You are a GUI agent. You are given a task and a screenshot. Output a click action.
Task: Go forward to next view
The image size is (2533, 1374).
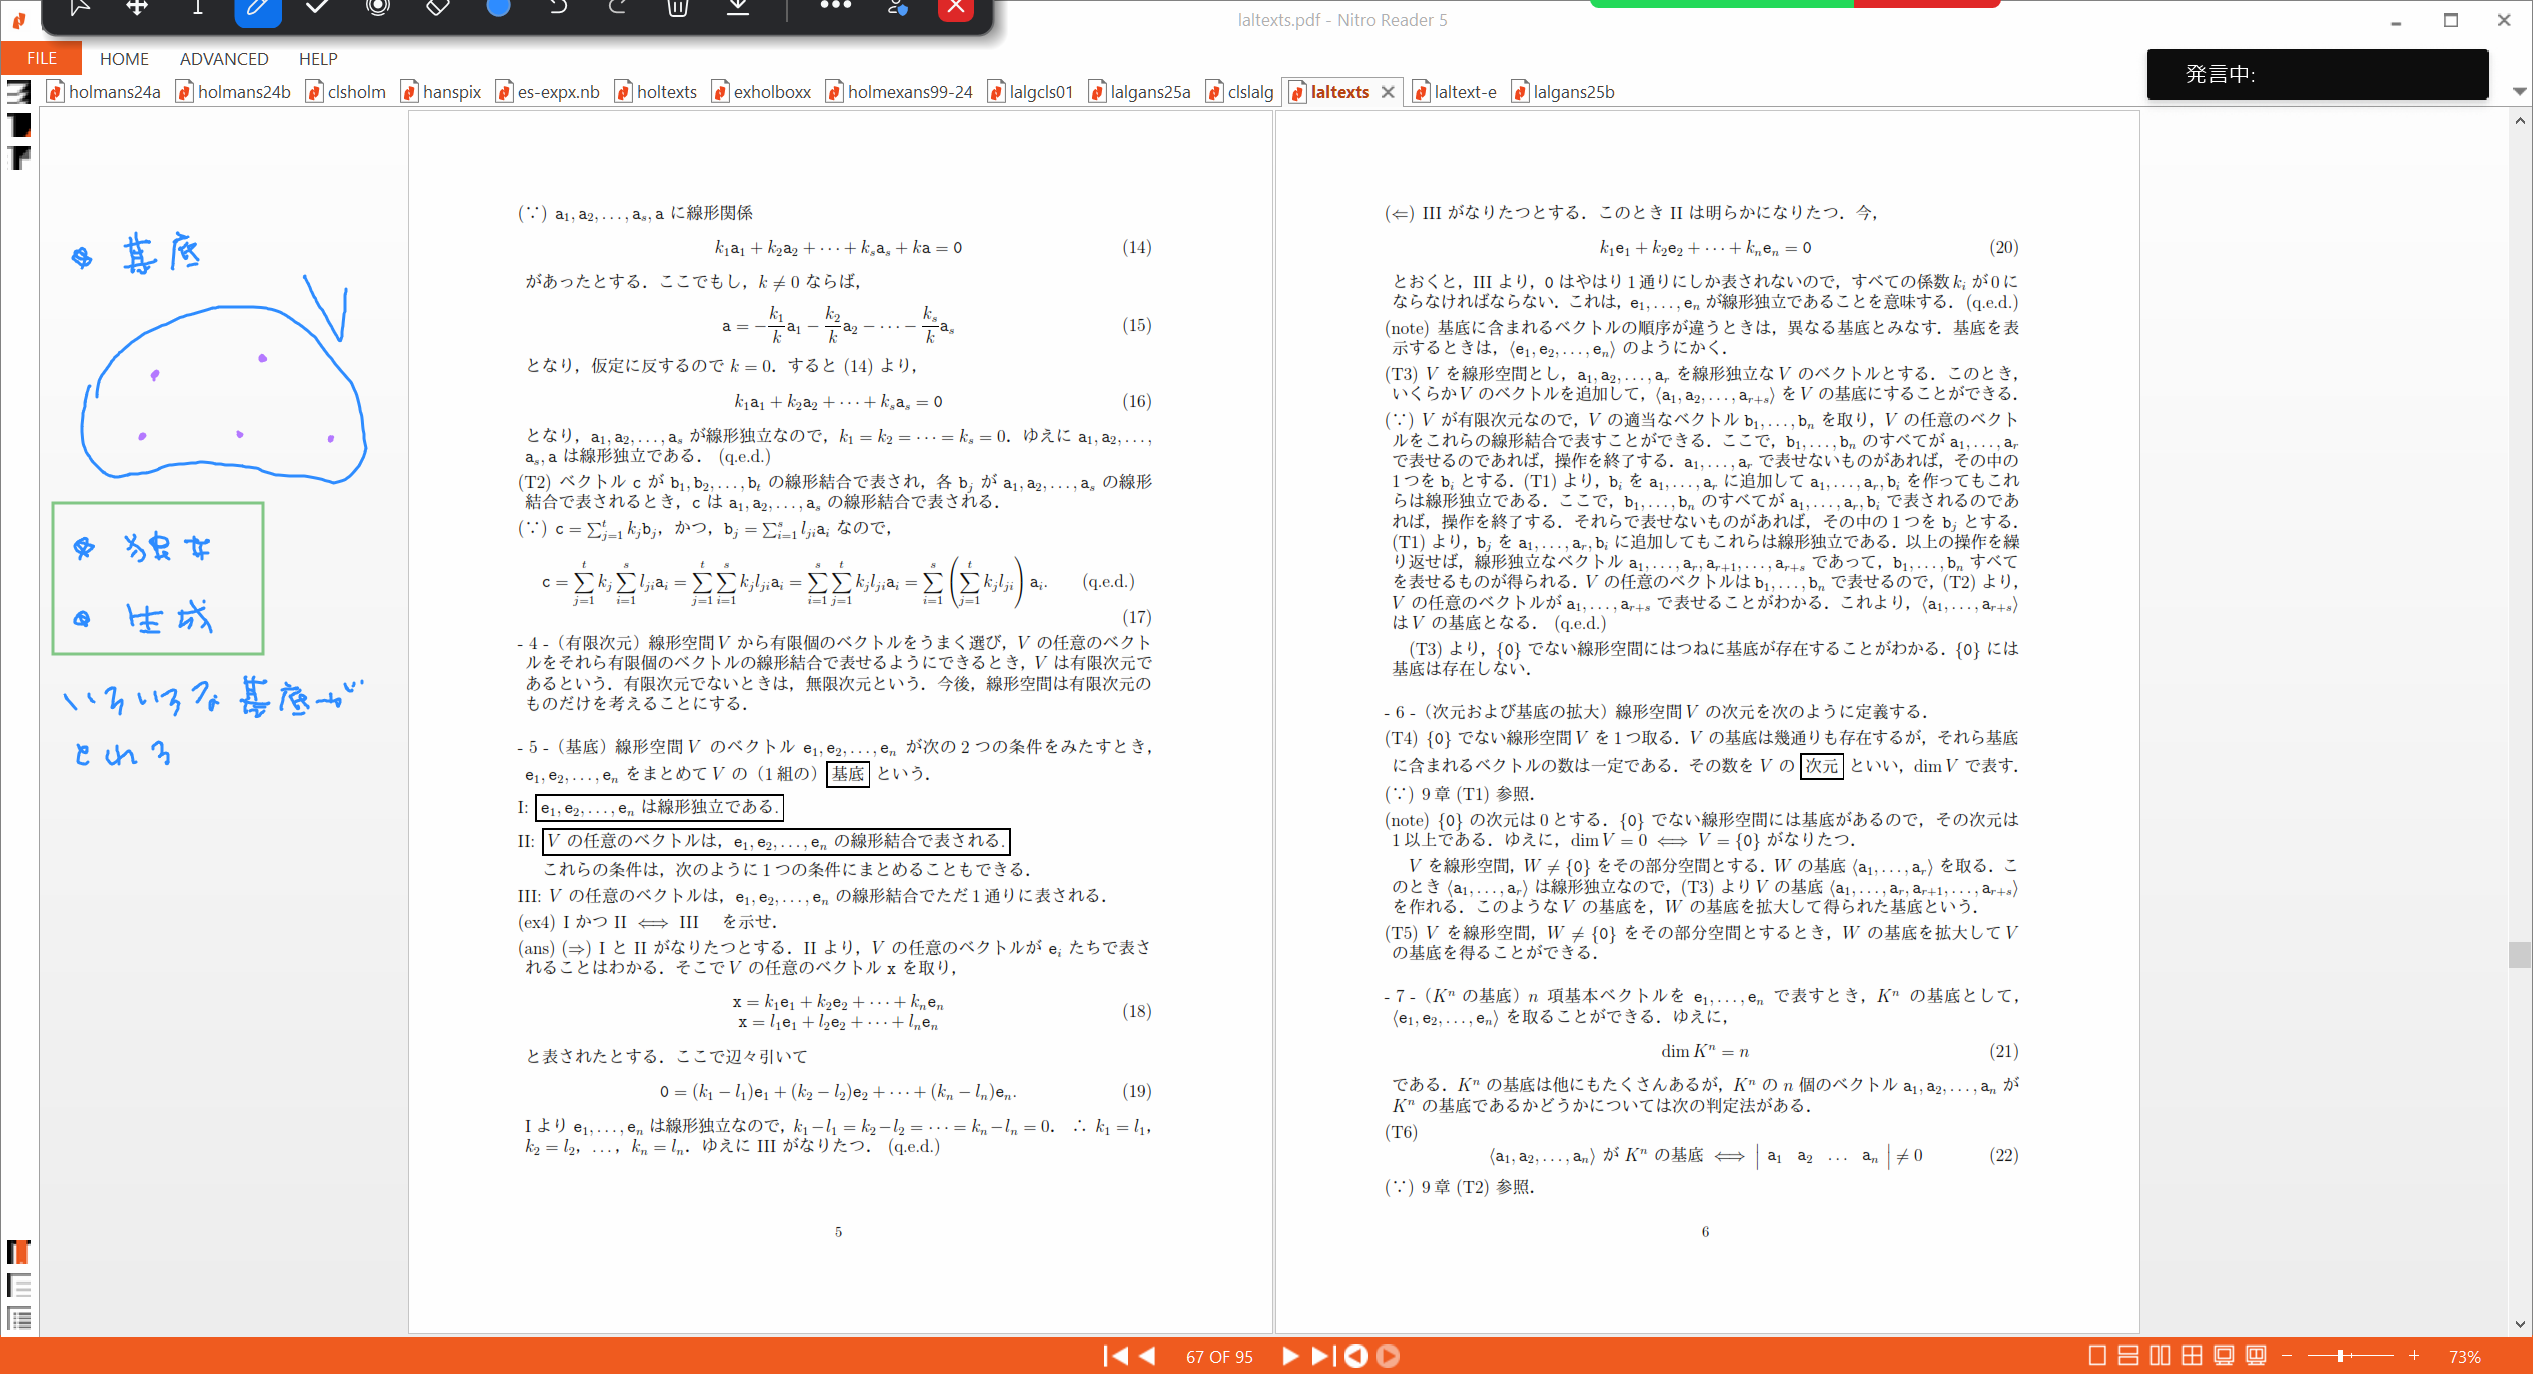coord(1388,1356)
